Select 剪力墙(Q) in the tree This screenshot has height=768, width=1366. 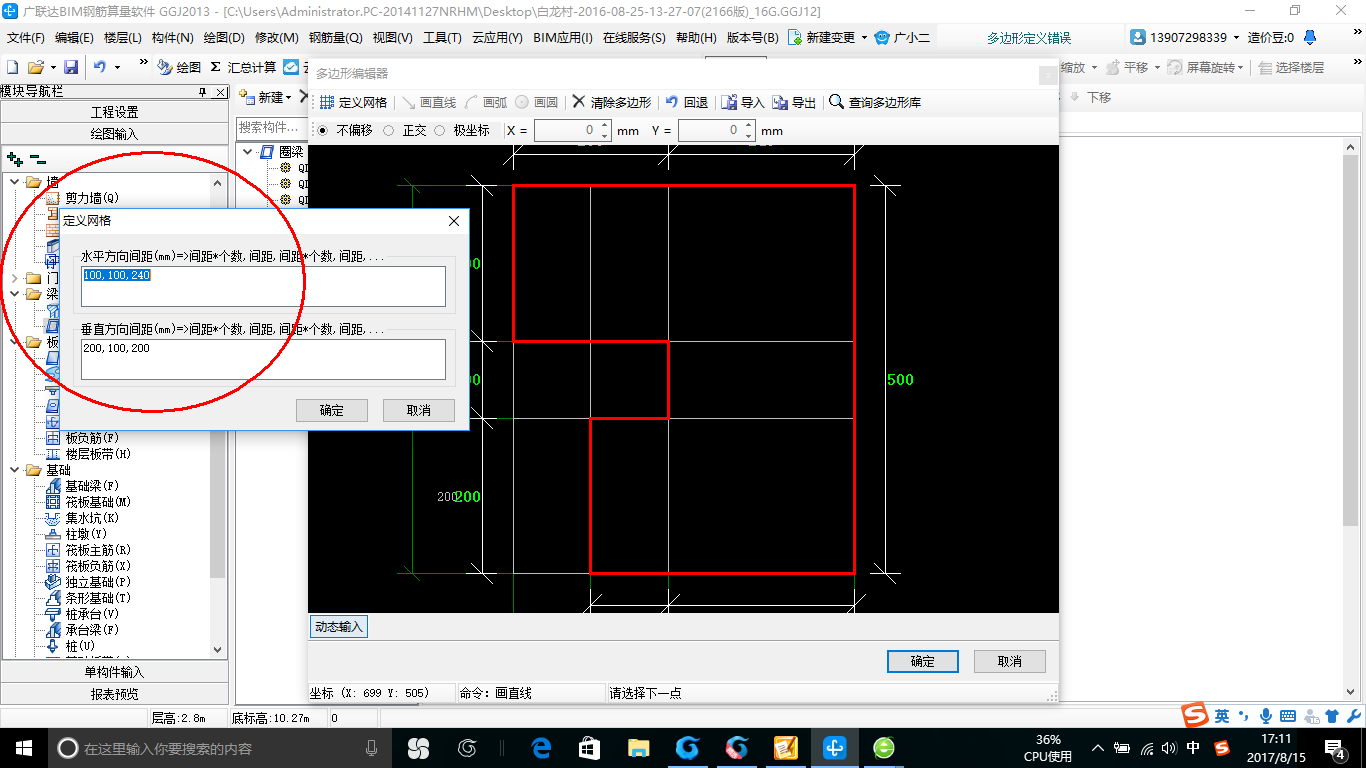click(x=92, y=198)
